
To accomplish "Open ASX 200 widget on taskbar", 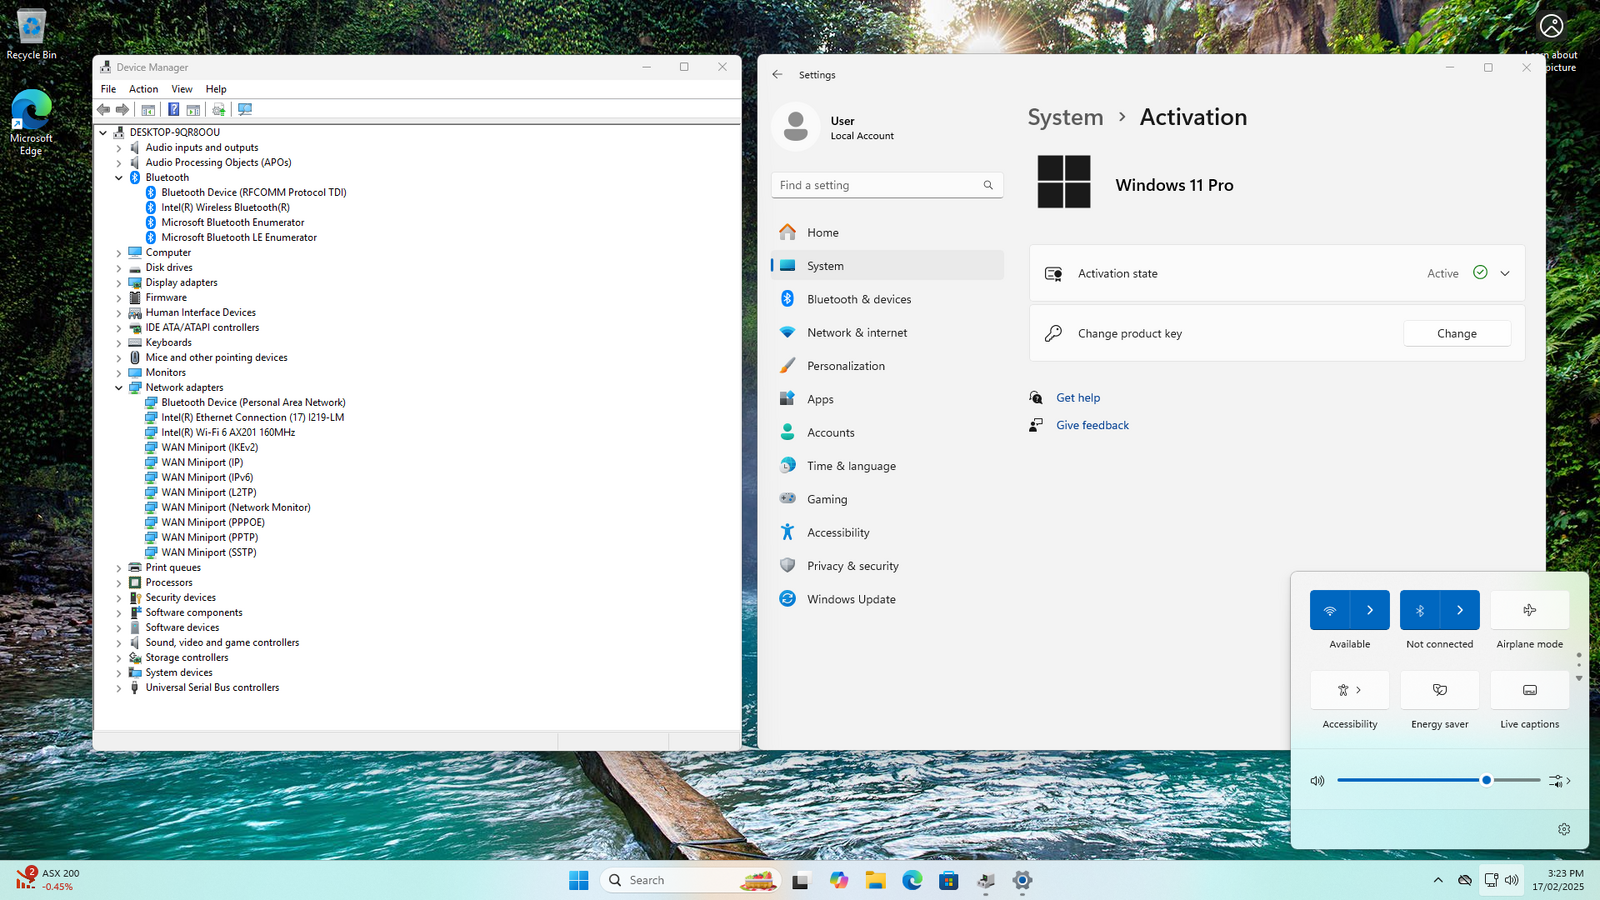I will (x=47, y=880).
